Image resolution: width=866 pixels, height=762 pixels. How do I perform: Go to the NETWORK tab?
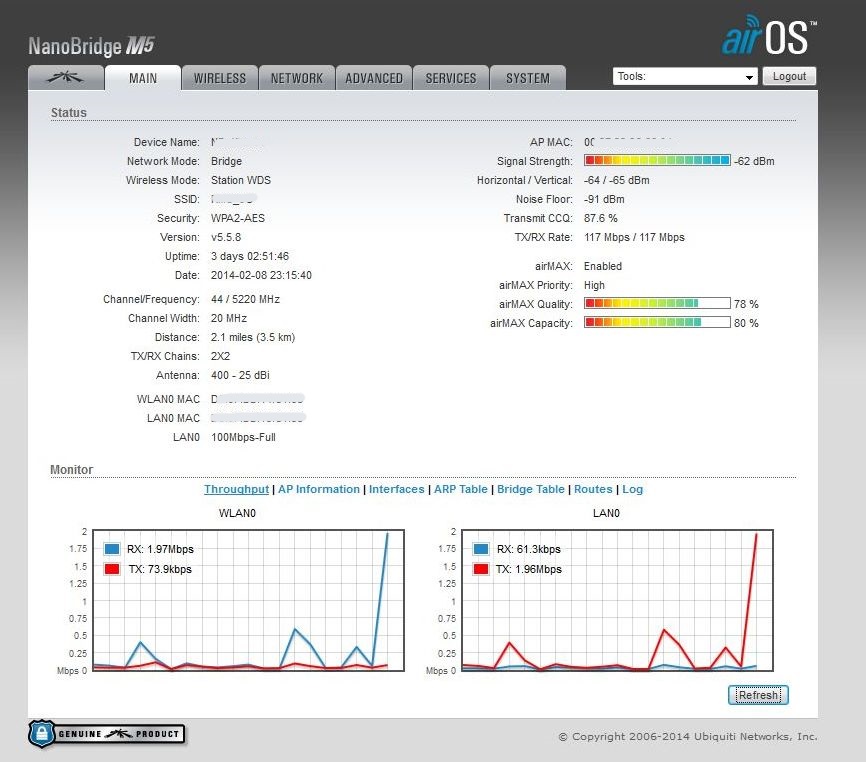[x=297, y=78]
